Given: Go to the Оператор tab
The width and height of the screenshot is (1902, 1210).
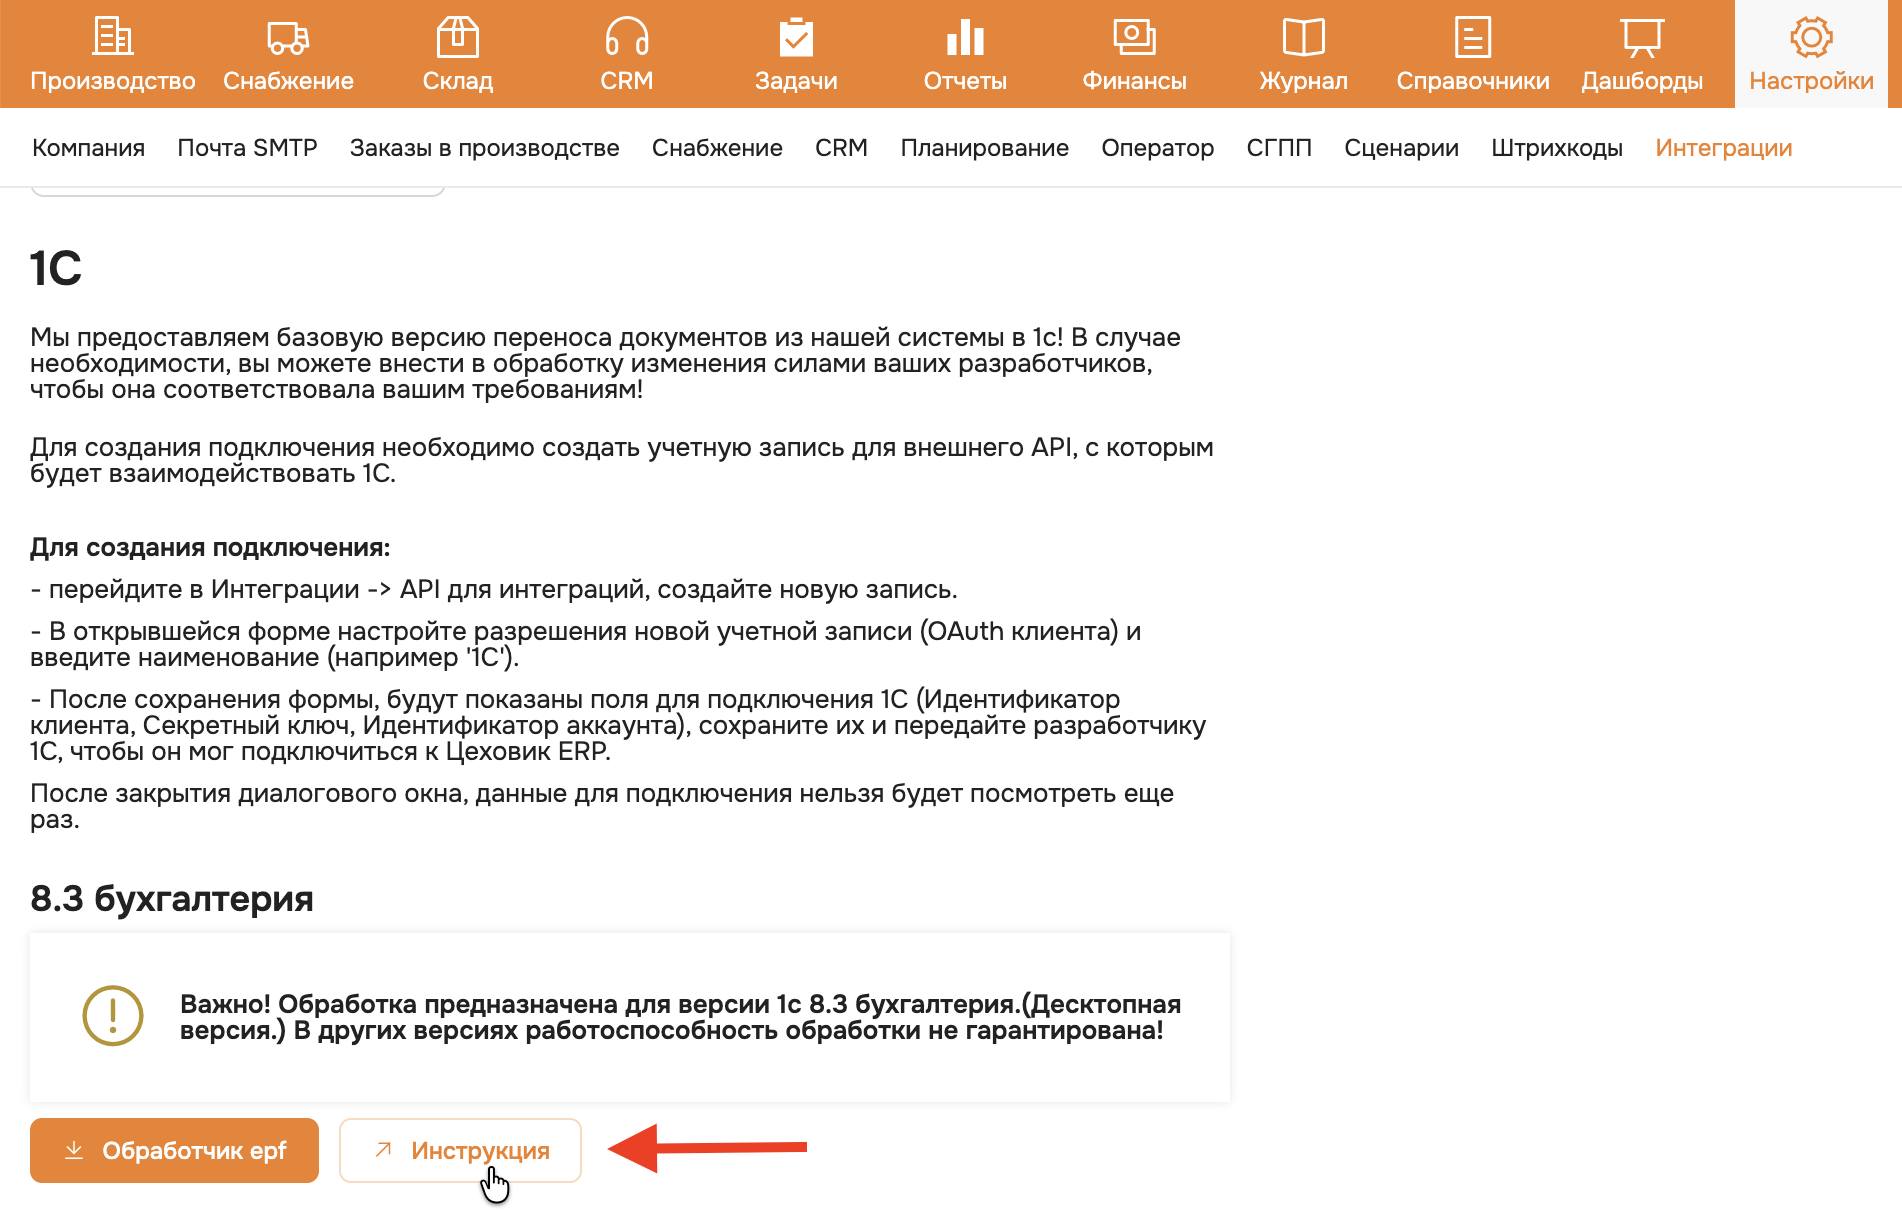Looking at the screenshot, I should point(1157,148).
